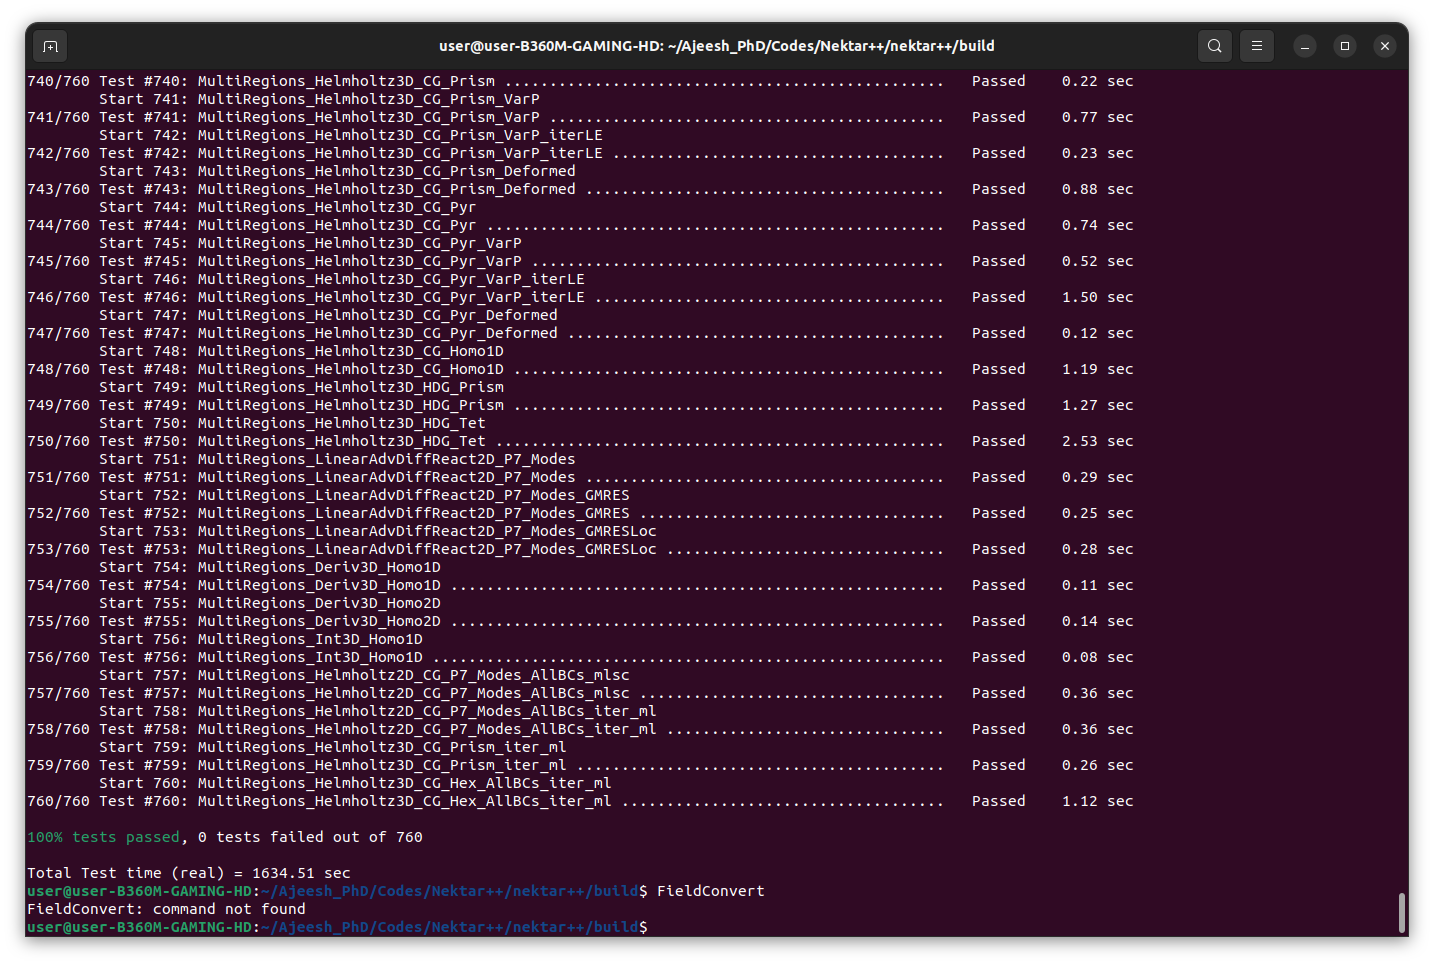Click the window title showing nektar++/build path
This screenshot has height=965, width=1434.
point(716,46)
